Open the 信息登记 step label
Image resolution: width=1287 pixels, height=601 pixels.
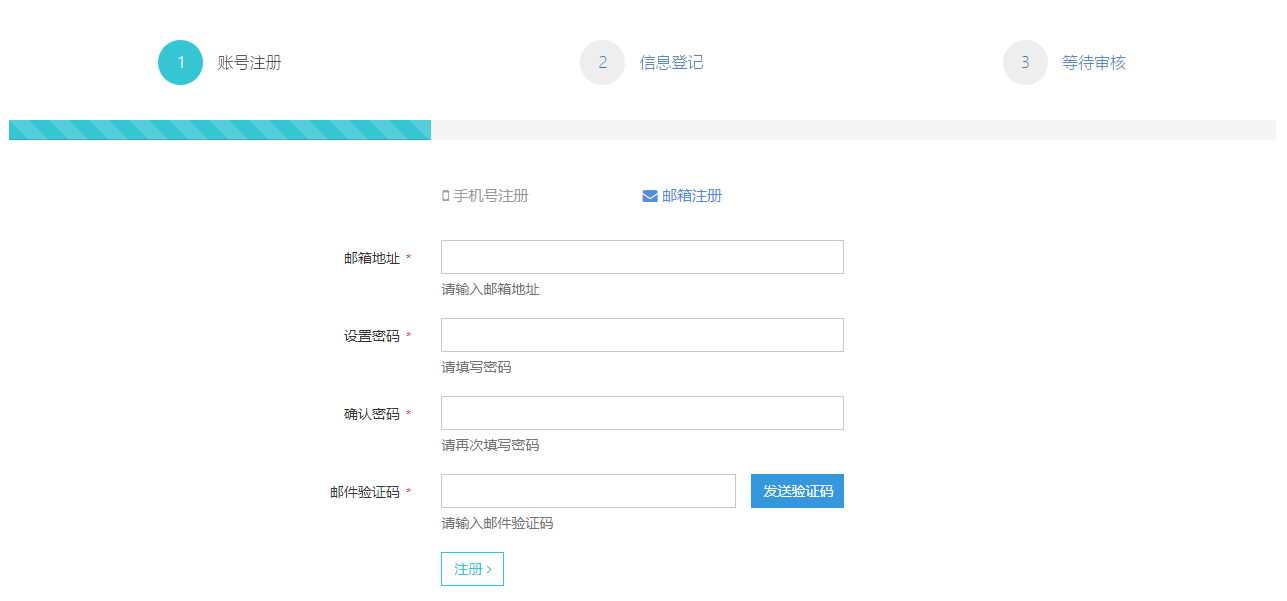pyautogui.click(x=671, y=63)
